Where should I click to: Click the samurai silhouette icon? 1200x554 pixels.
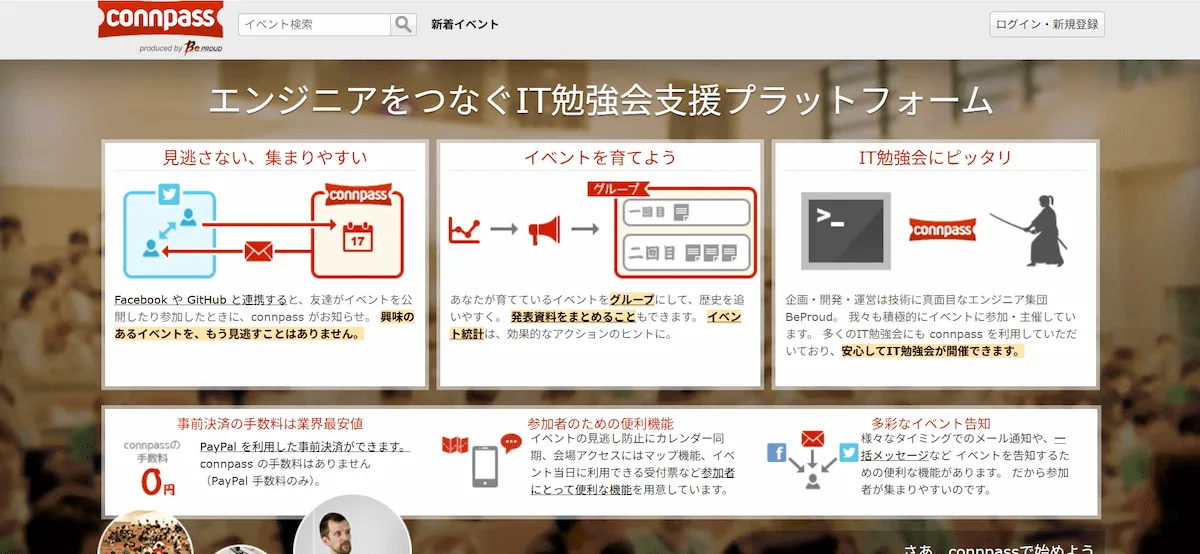point(1029,230)
